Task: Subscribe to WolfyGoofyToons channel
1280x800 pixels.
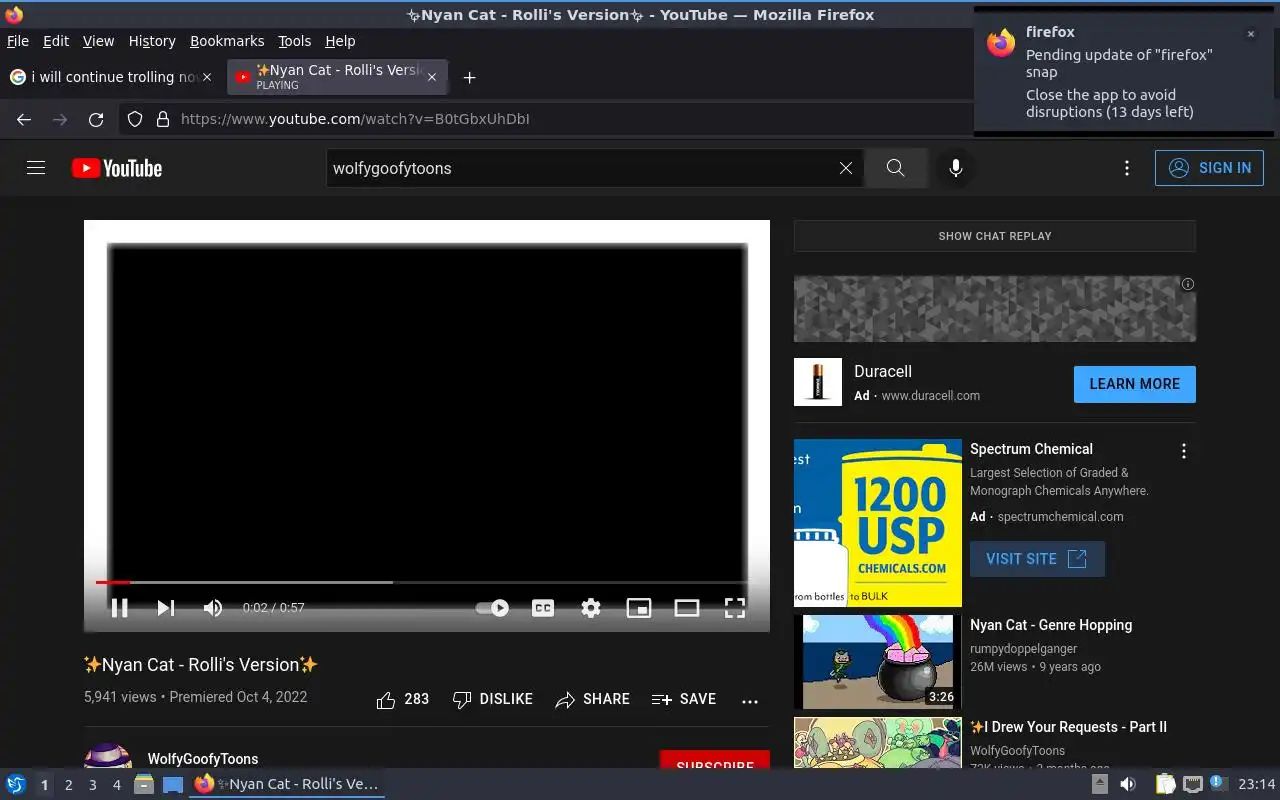Action: point(715,760)
